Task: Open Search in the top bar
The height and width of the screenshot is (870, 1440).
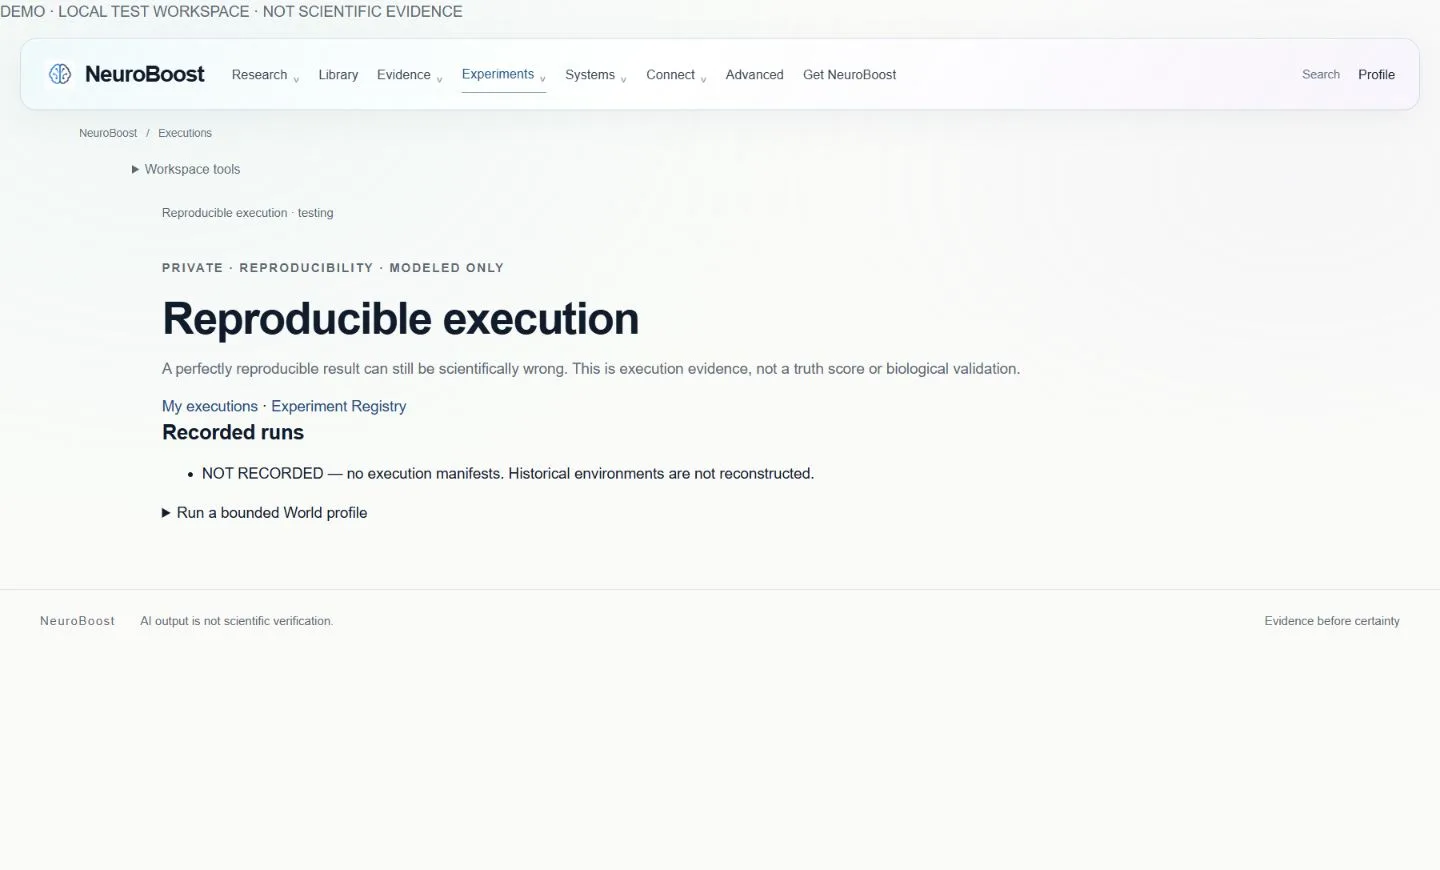Action: (x=1320, y=75)
